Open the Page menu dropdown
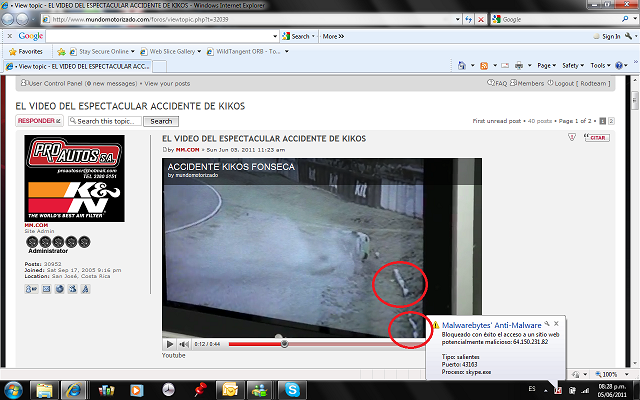 tap(538, 66)
